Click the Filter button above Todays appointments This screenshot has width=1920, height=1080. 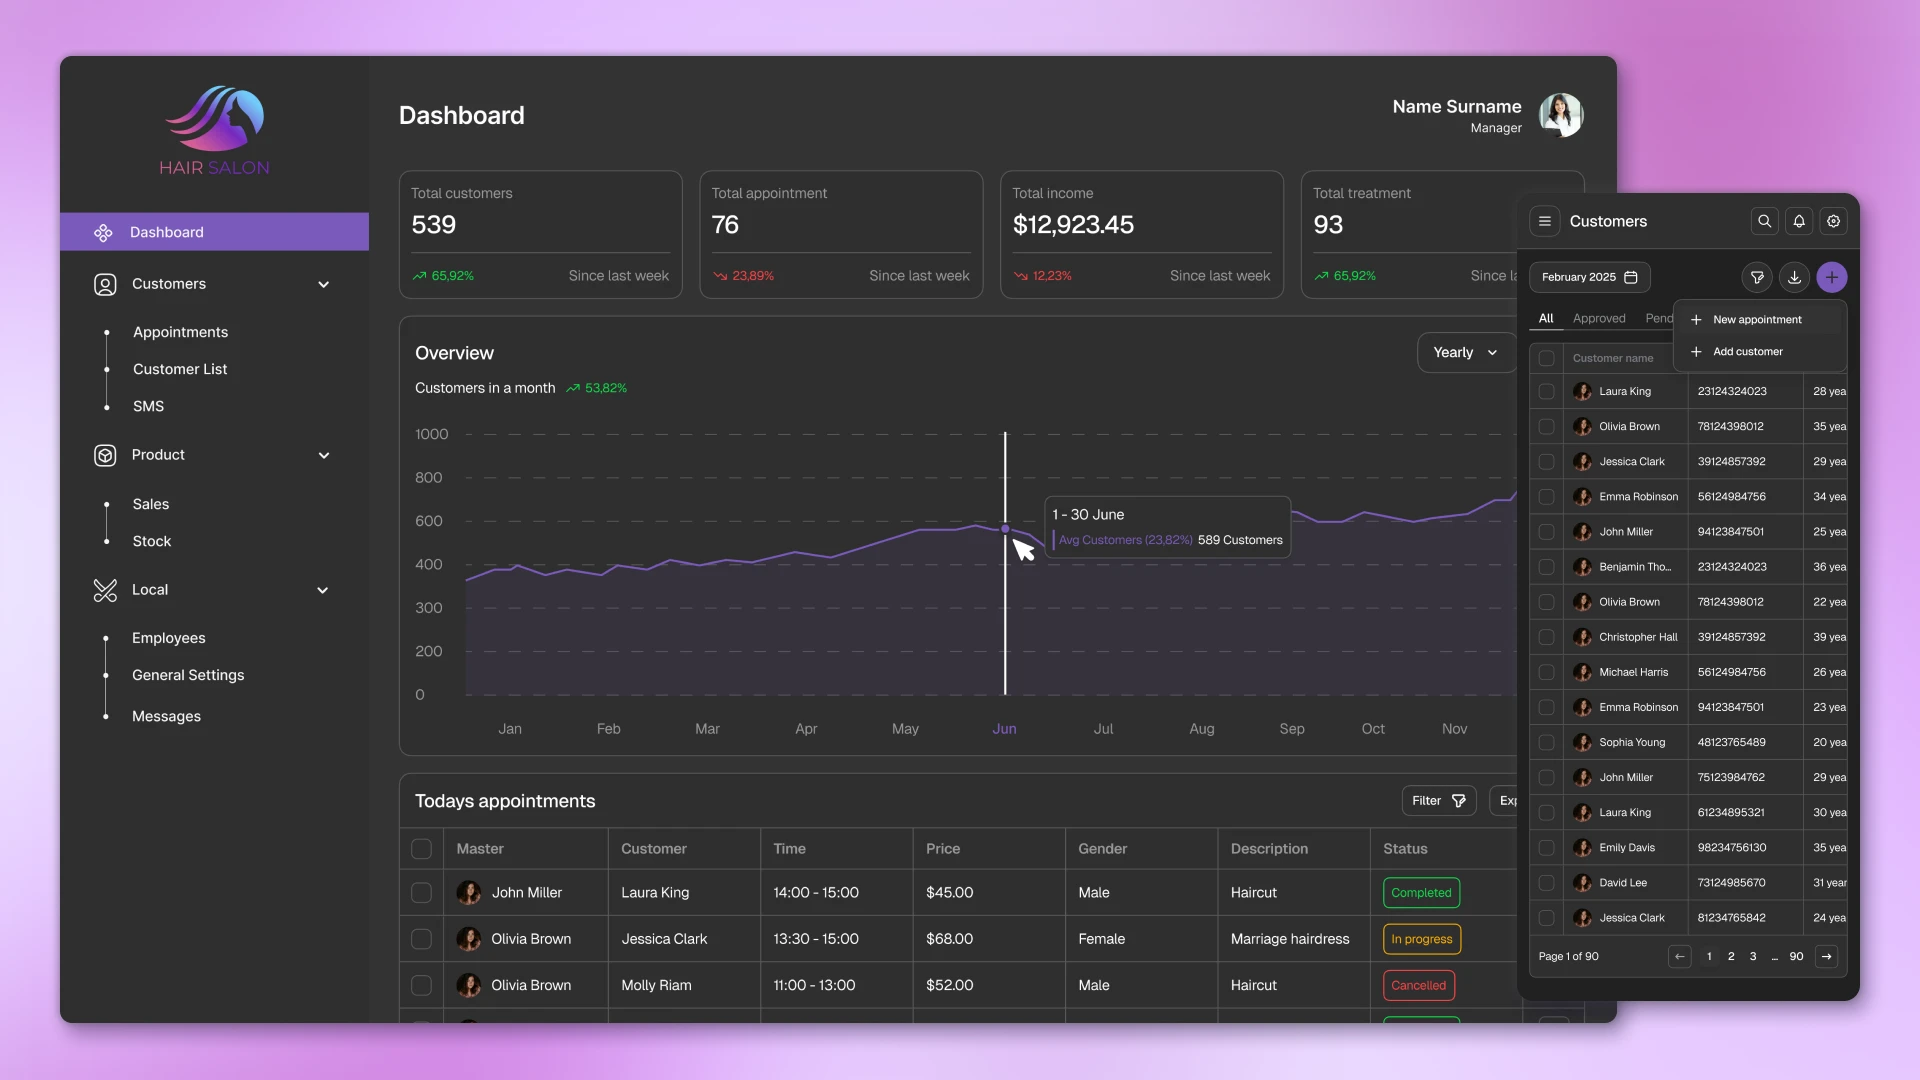pyautogui.click(x=1437, y=800)
